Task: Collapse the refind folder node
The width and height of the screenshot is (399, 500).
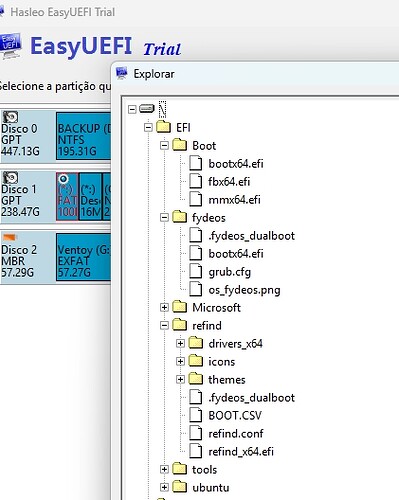Action: [x=164, y=325]
